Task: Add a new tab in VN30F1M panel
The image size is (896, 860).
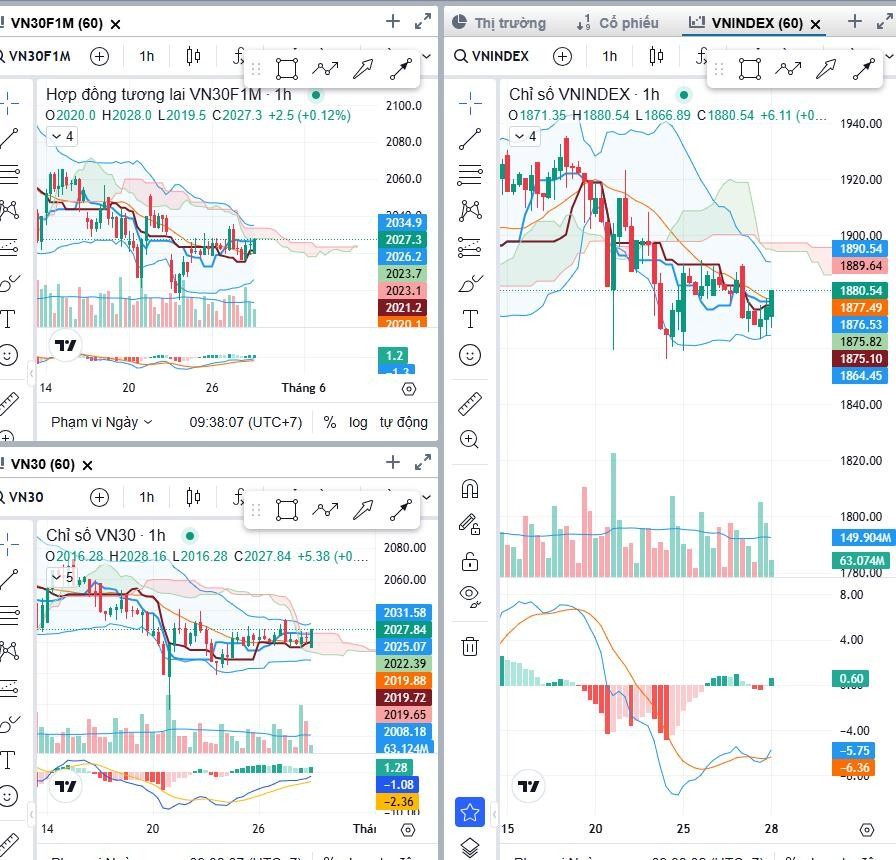Action: coord(393,22)
